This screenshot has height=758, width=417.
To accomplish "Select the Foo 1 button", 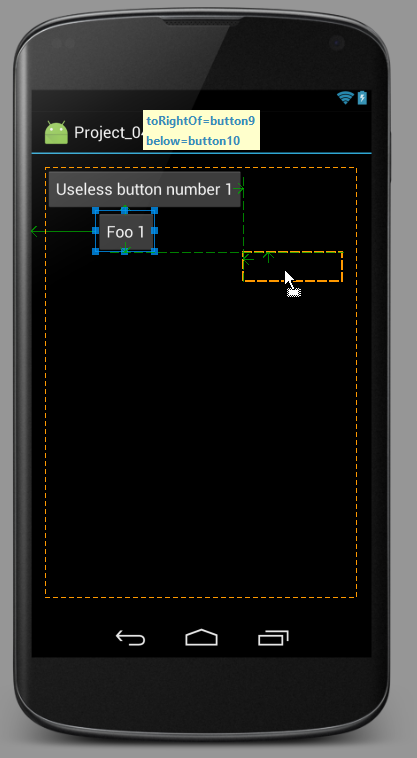I will (125, 232).
